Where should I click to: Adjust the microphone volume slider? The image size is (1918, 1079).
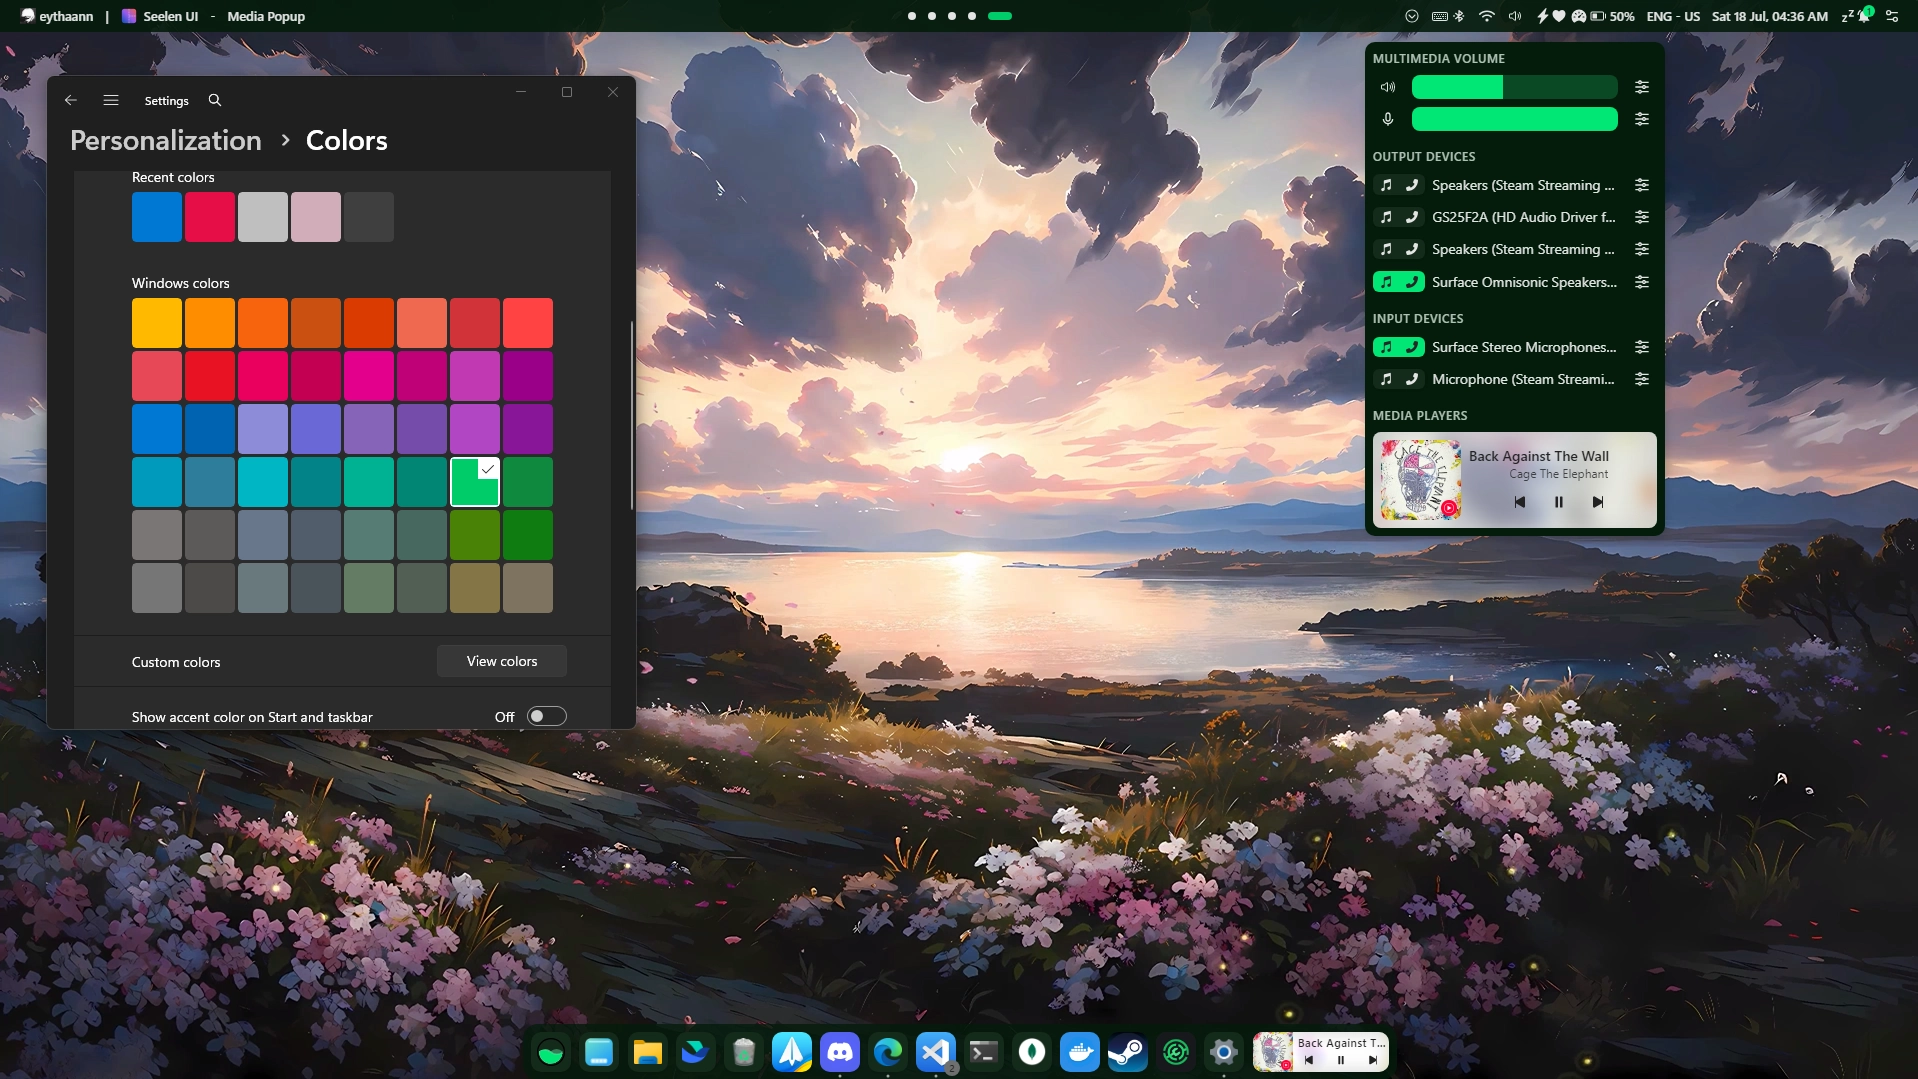click(1514, 119)
